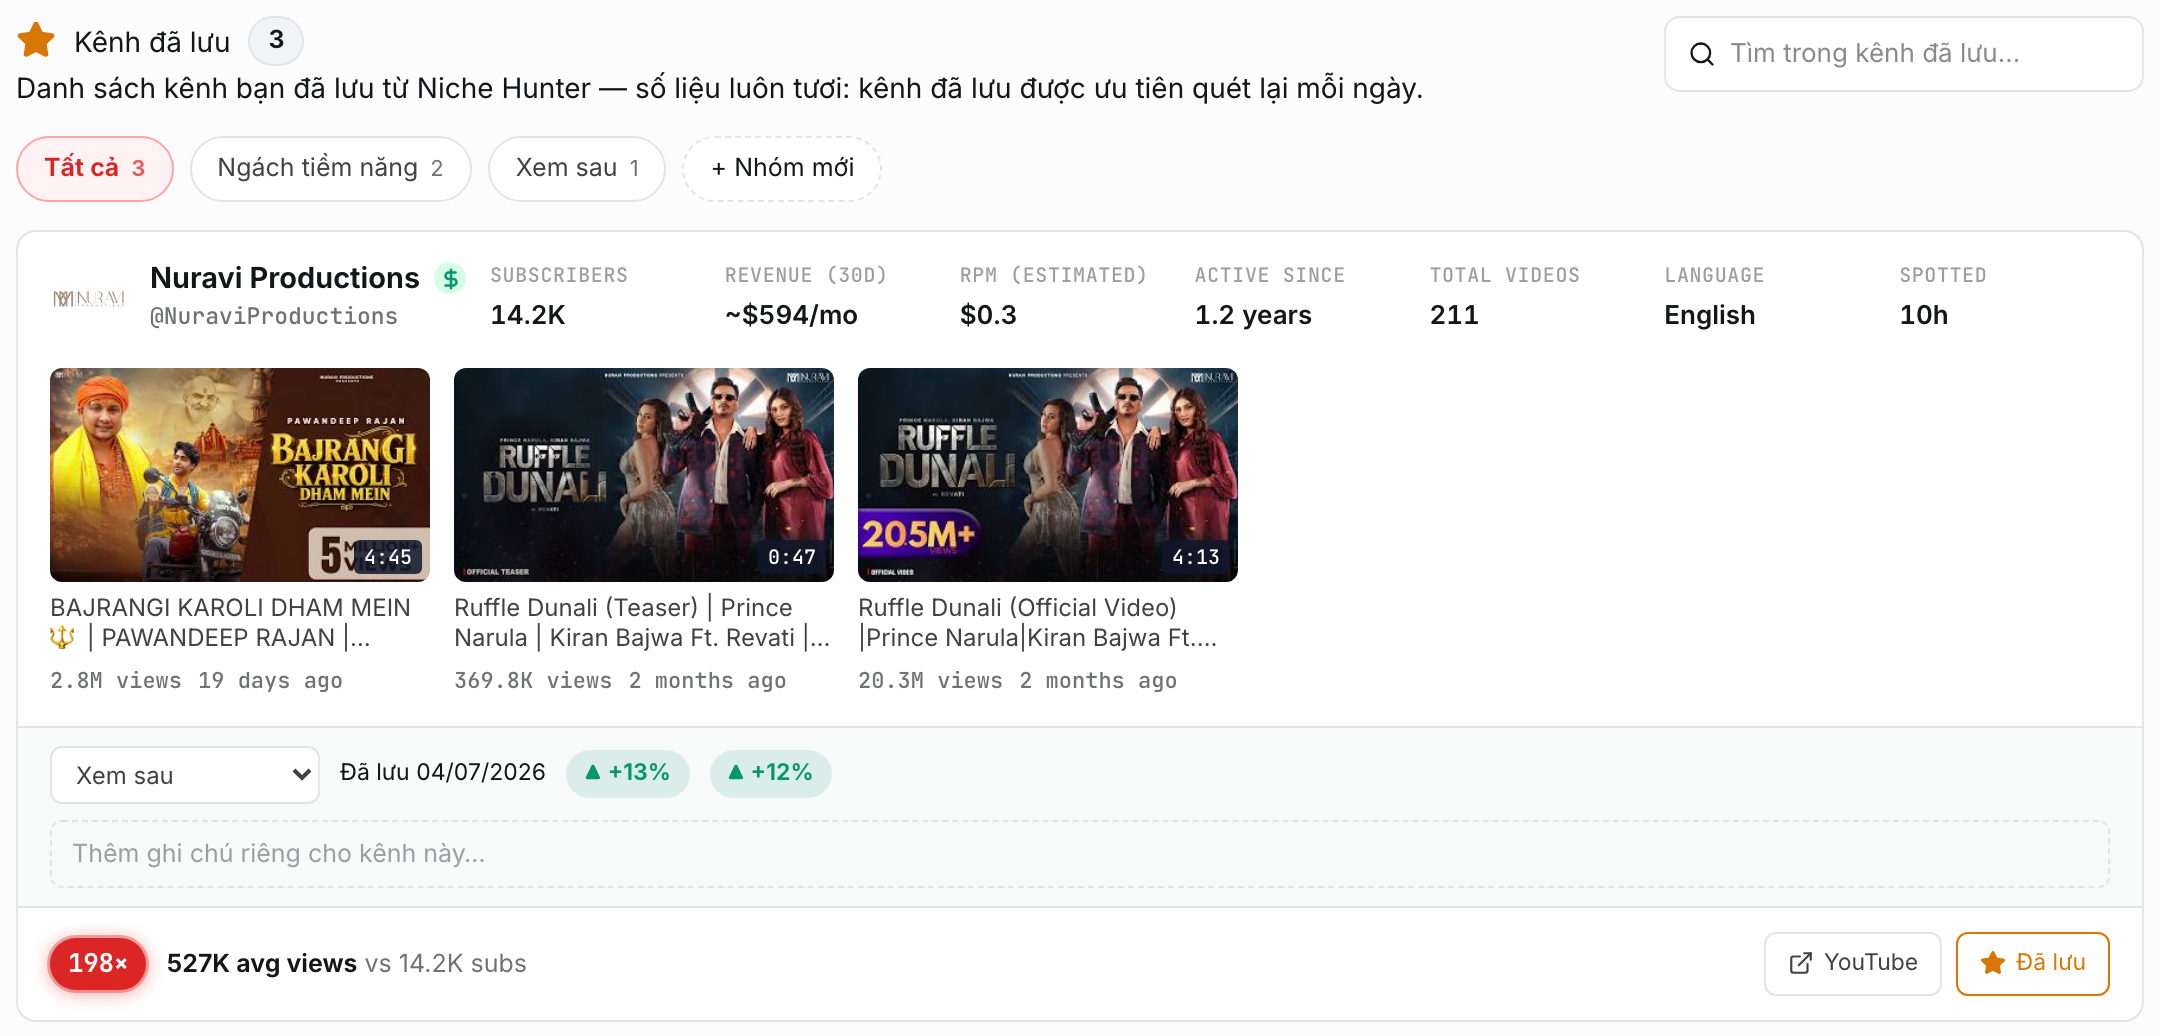Screen dimensions: 2160x1036
Task: Open the channel on YouTube
Action: coord(1852,963)
